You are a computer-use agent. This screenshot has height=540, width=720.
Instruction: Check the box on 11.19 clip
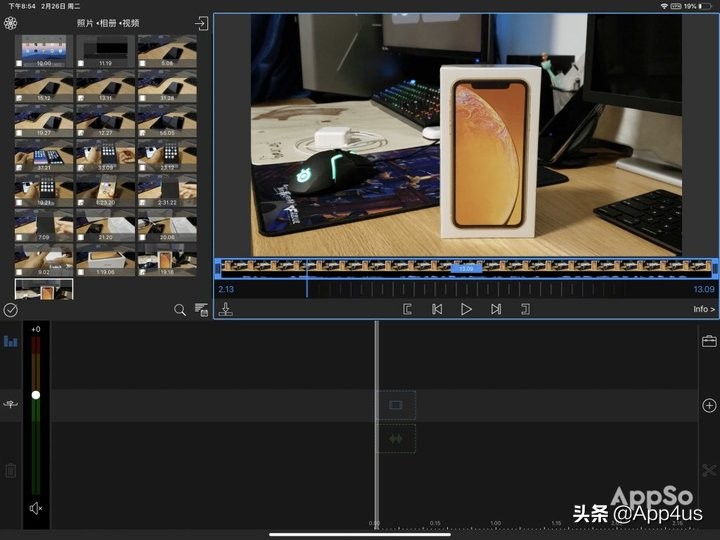point(81,63)
